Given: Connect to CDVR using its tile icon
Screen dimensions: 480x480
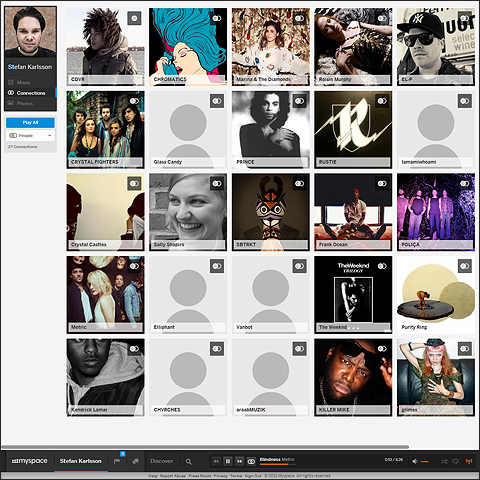Looking at the screenshot, I should pyautogui.click(x=134, y=18).
